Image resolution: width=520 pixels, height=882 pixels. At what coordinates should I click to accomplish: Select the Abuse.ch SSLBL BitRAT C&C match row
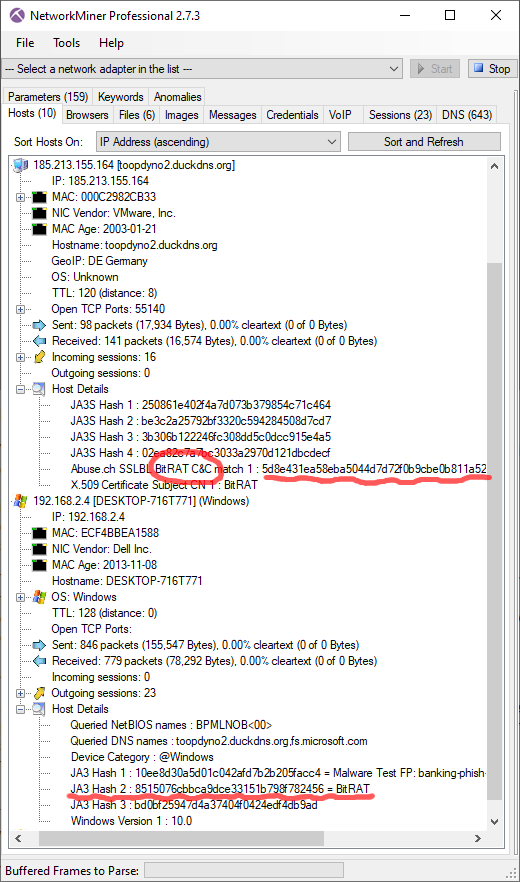pos(279,469)
